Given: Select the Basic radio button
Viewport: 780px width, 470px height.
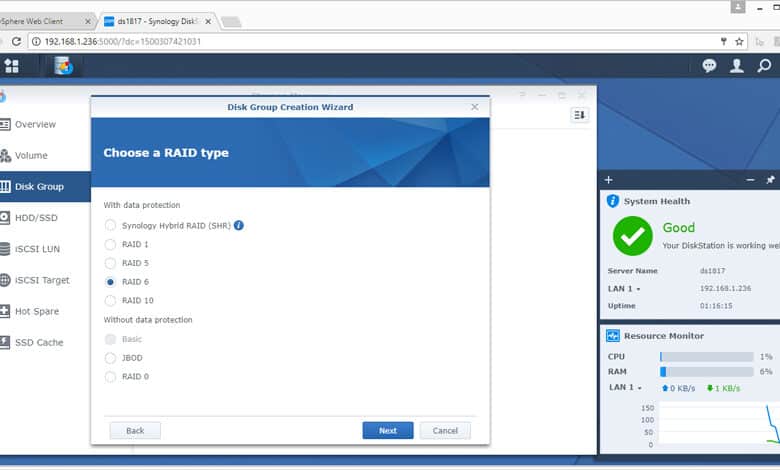Looking at the screenshot, I should (x=110, y=339).
